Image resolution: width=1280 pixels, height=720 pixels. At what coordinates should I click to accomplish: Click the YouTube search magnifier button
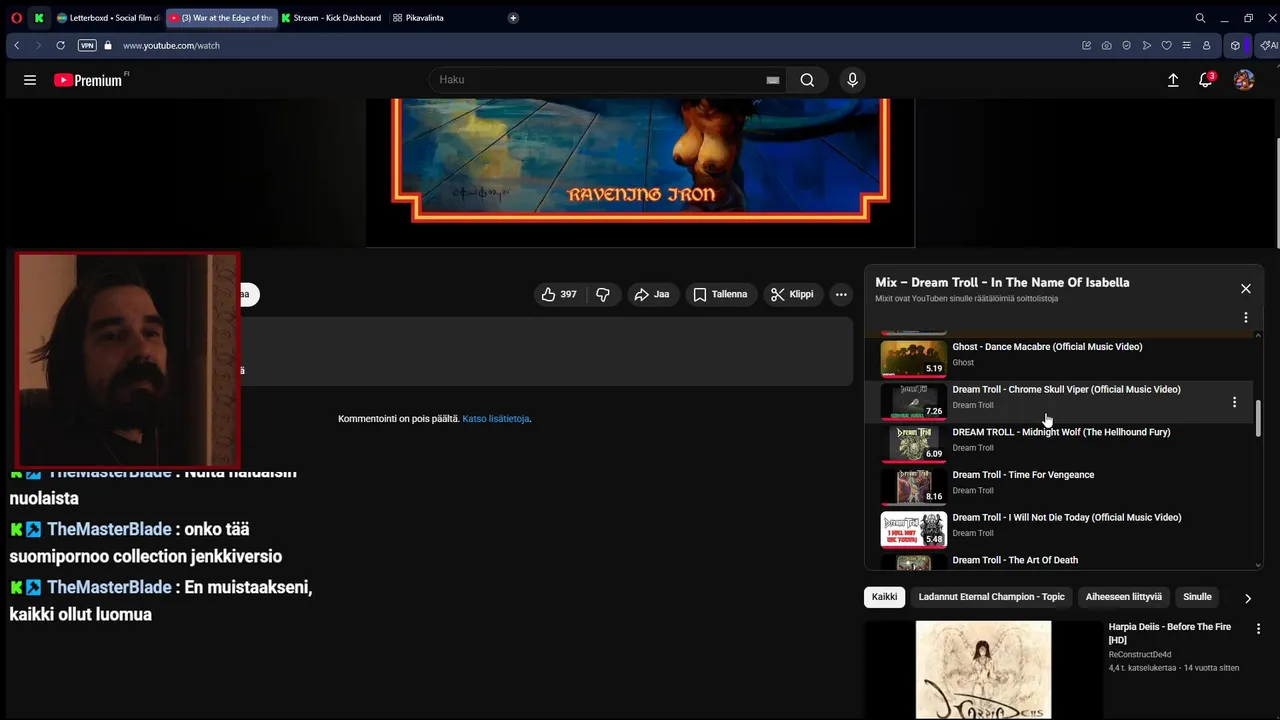(x=807, y=80)
